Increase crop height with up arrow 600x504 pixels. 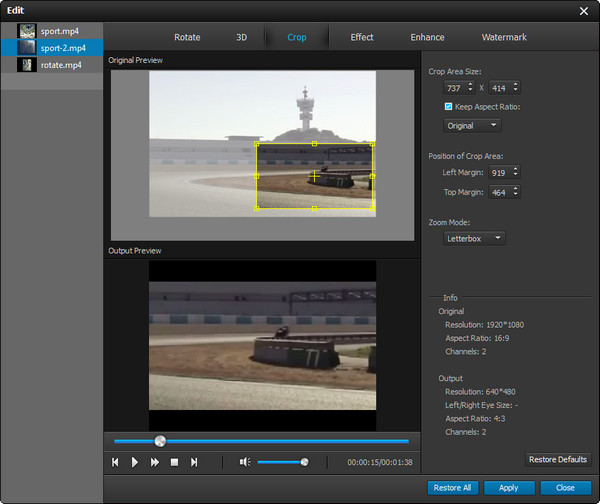pos(515,84)
